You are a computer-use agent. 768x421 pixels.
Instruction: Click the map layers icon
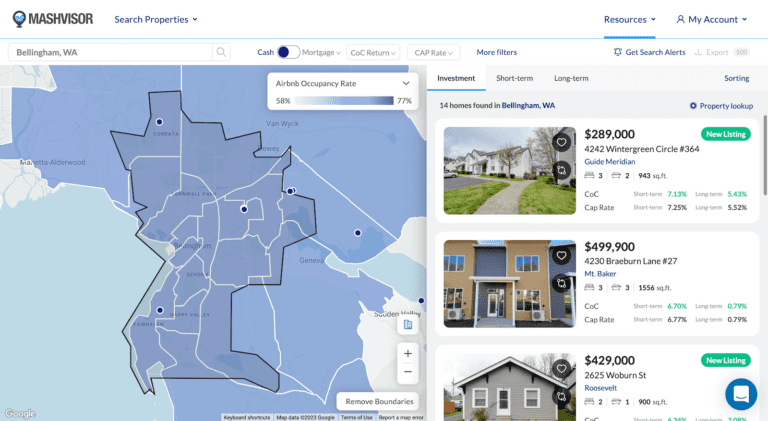[x=407, y=325]
